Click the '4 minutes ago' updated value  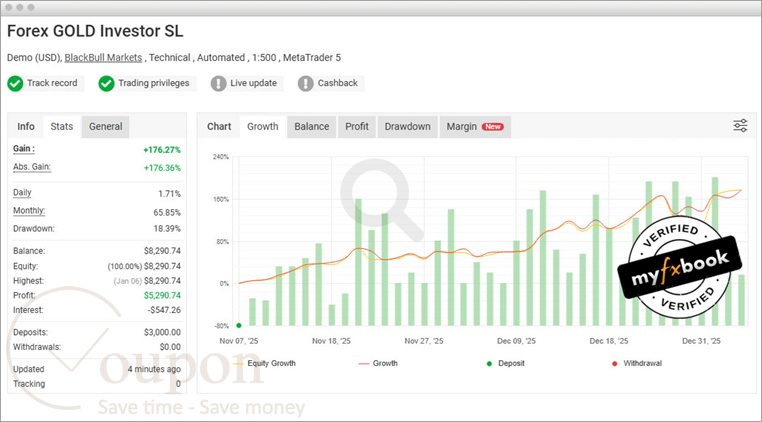[x=154, y=369]
